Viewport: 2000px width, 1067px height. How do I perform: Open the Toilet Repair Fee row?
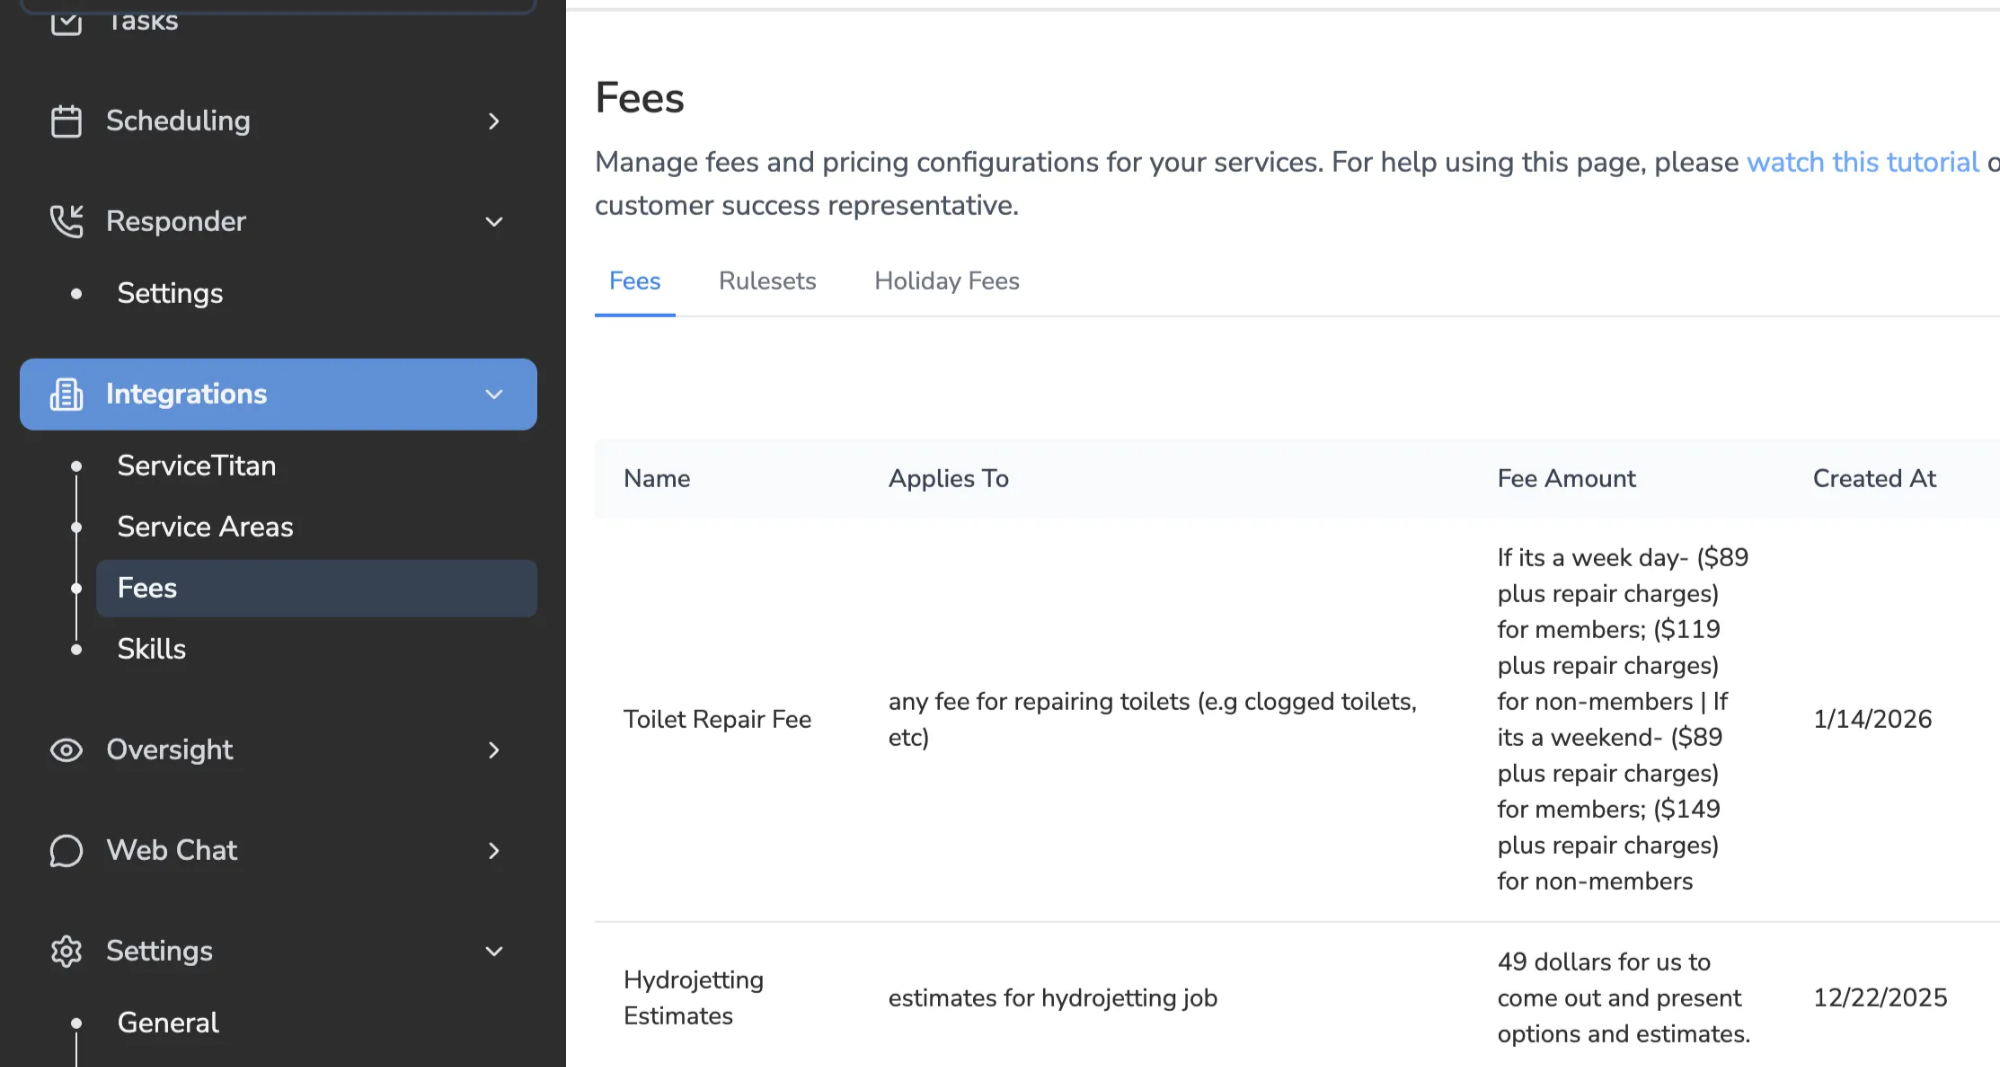coord(1296,720)
